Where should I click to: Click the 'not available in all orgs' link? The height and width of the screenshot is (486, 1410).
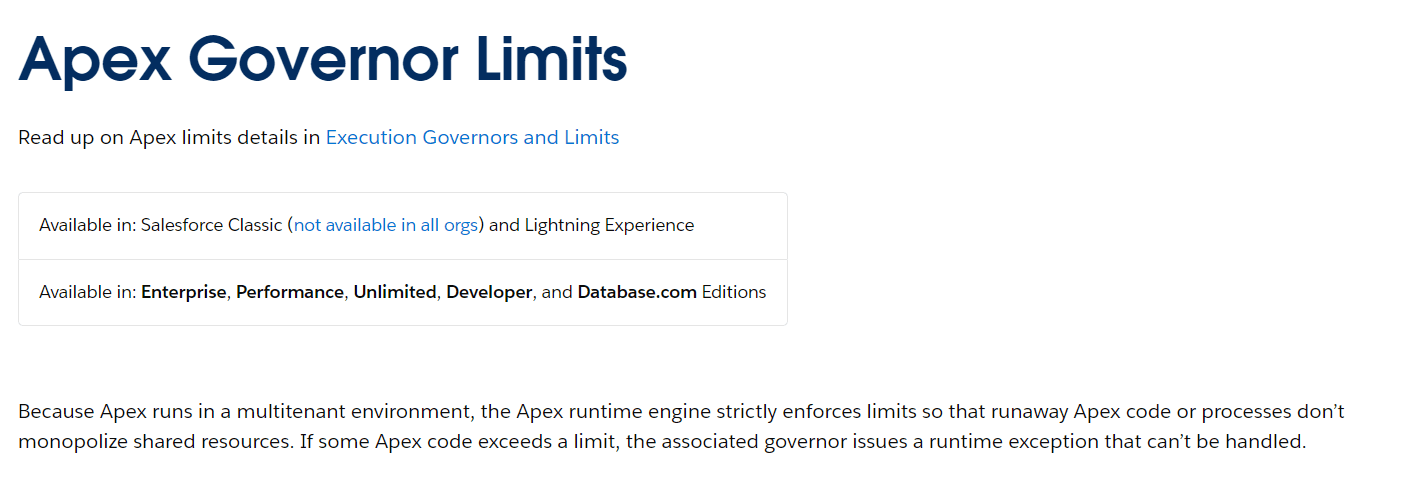point(385,225)
